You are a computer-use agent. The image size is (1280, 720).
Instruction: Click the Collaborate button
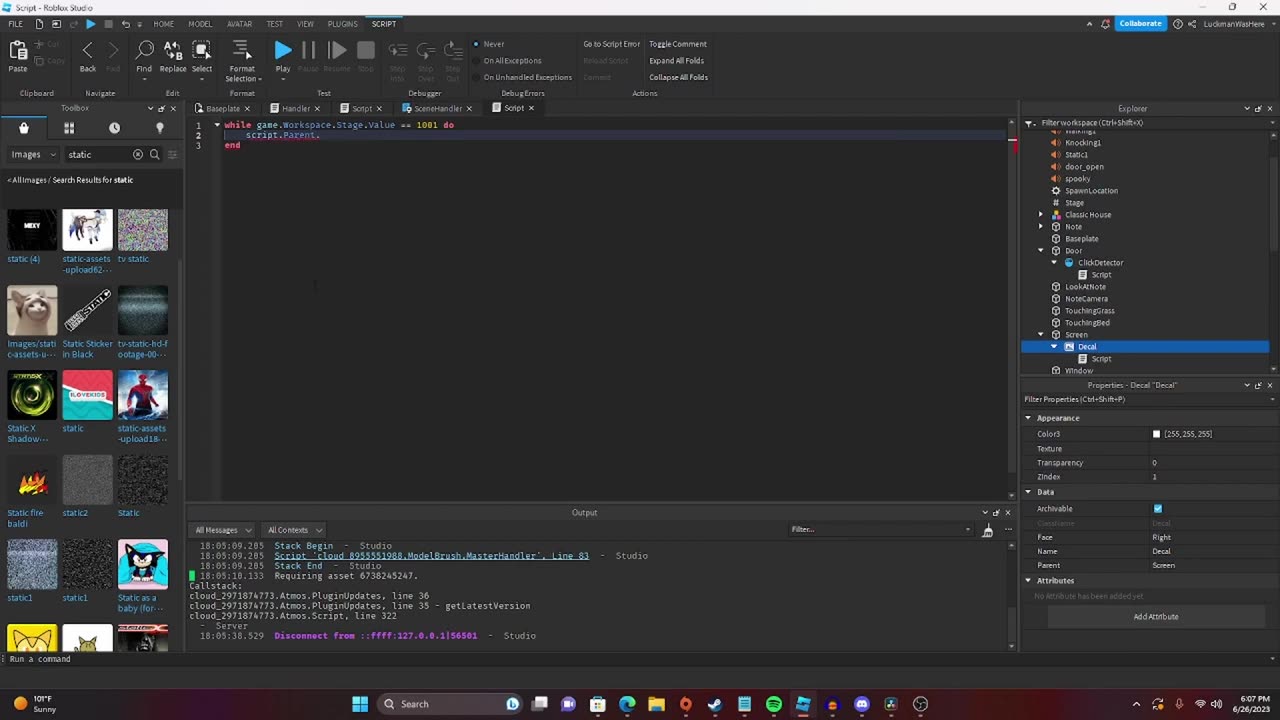pos(1141,23)
